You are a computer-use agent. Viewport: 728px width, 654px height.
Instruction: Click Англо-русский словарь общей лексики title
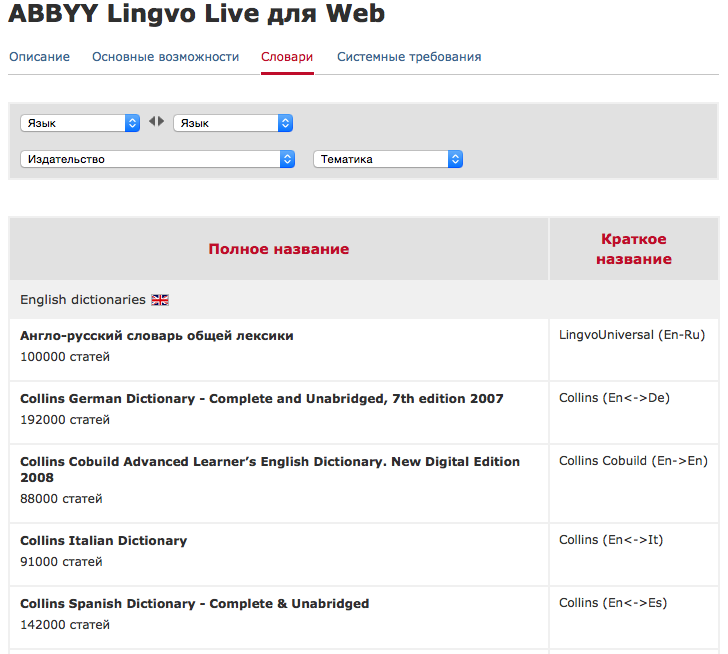(157, 336)
